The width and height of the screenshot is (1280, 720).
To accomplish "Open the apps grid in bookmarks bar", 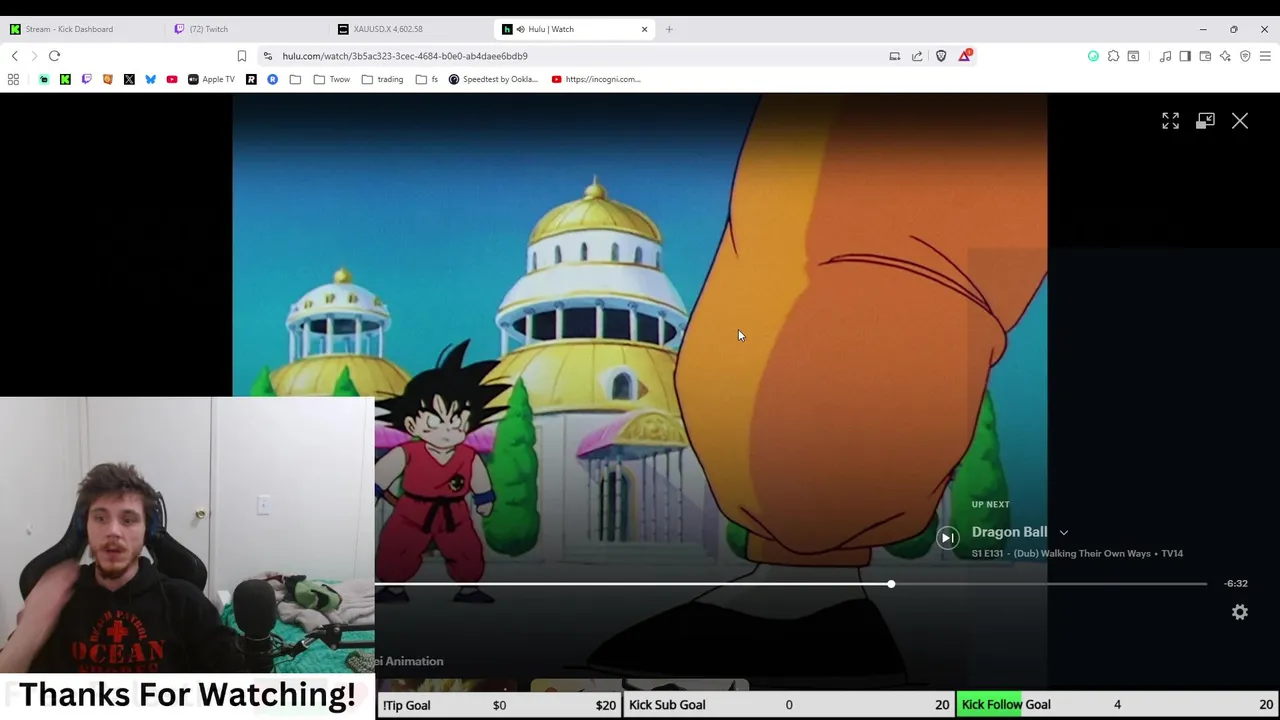I will tap(13, 79).
